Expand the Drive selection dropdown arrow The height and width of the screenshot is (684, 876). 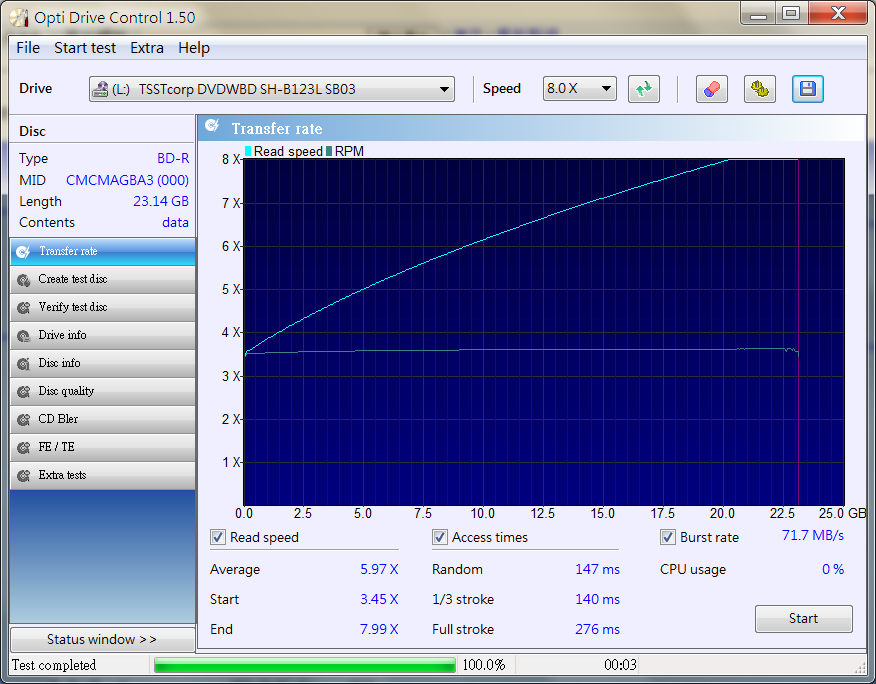tap(444, 89)
